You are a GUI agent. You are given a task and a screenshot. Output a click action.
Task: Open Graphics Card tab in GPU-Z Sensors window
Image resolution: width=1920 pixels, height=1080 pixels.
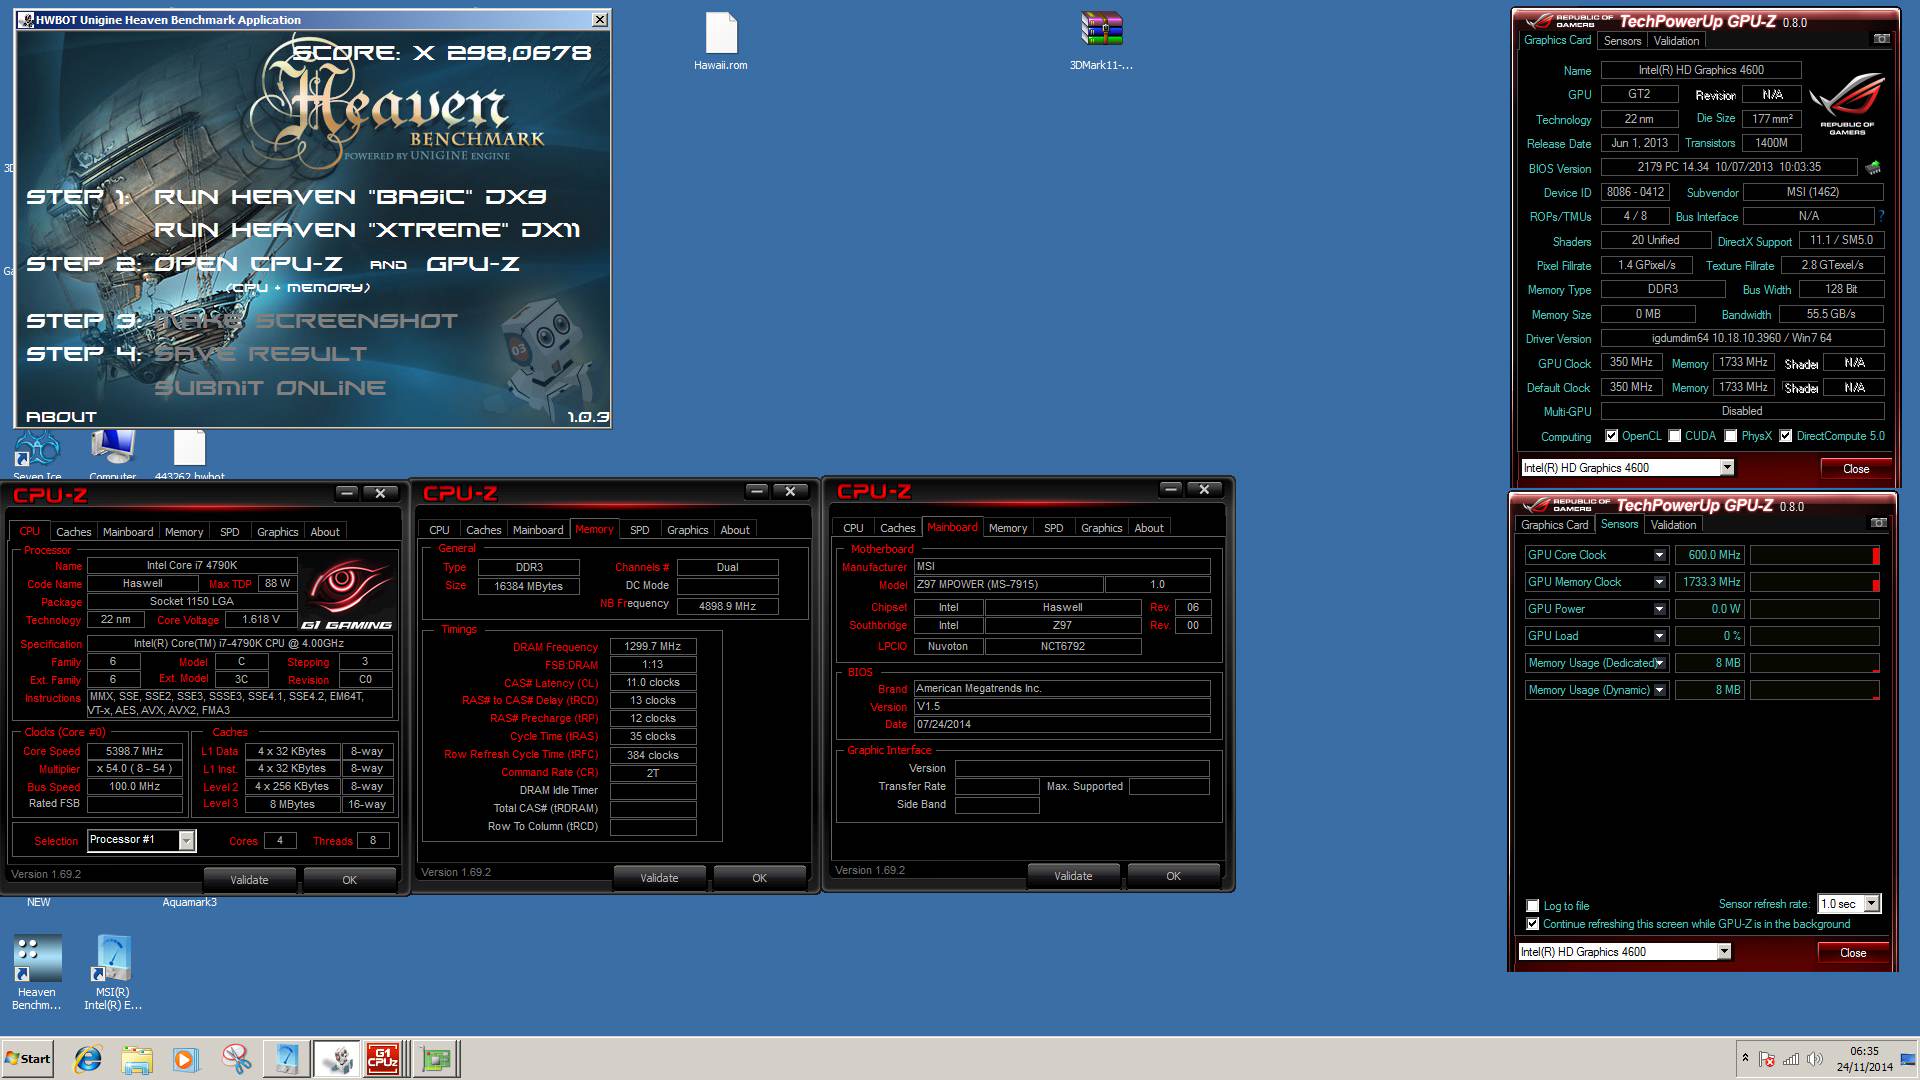click(1555, 525)
